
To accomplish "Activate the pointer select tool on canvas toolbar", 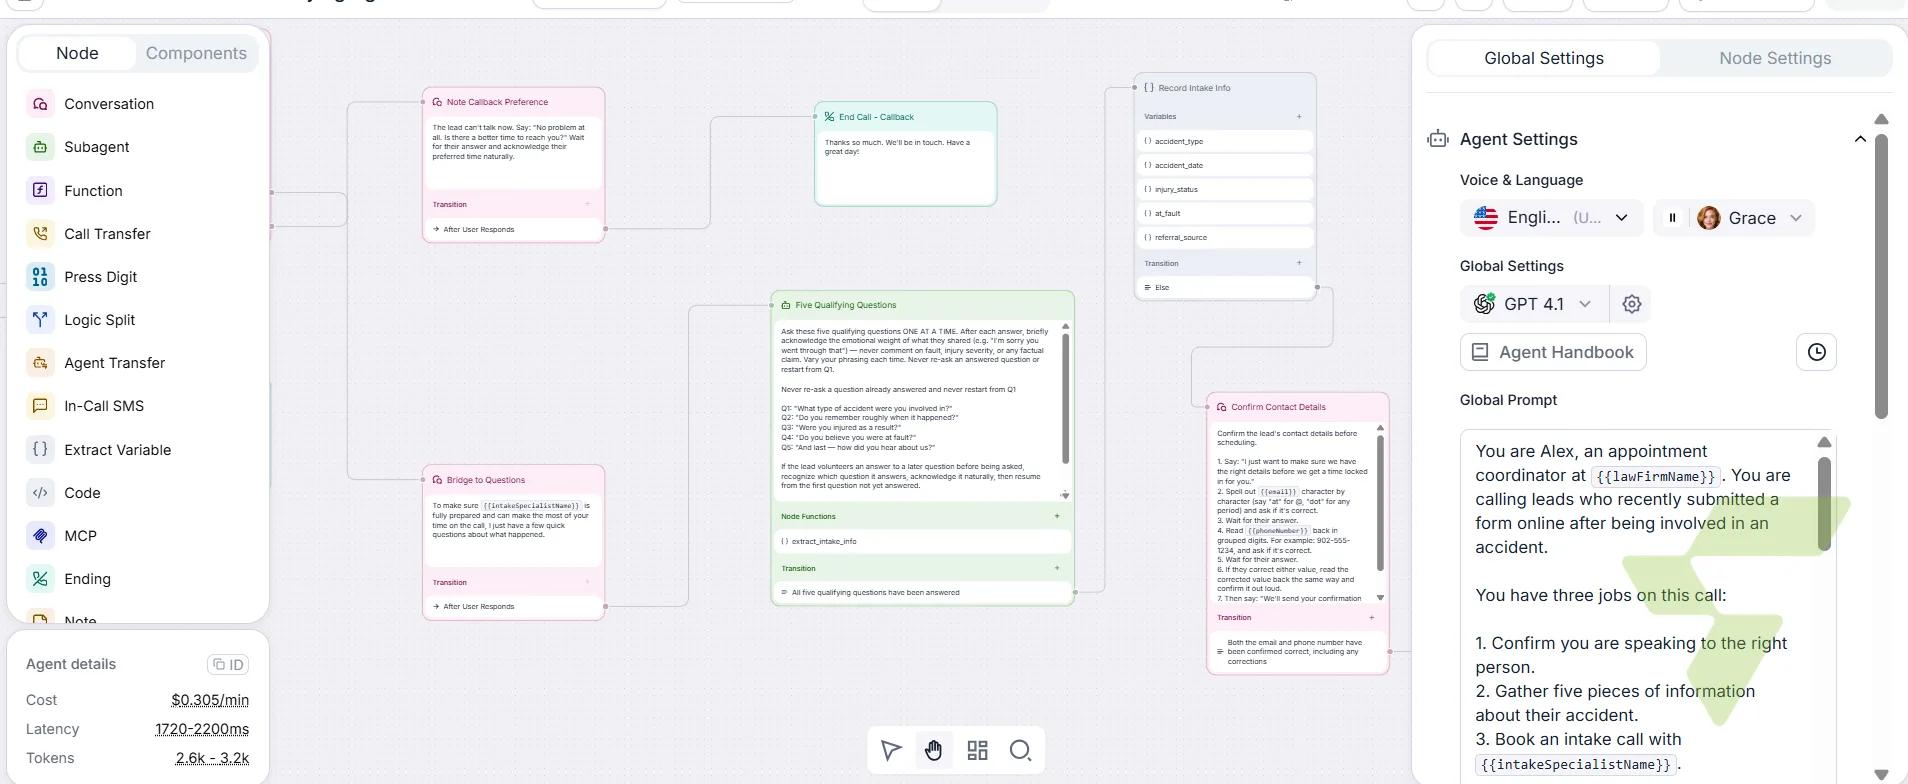I will pyautogui.click(x=891, y=750).
